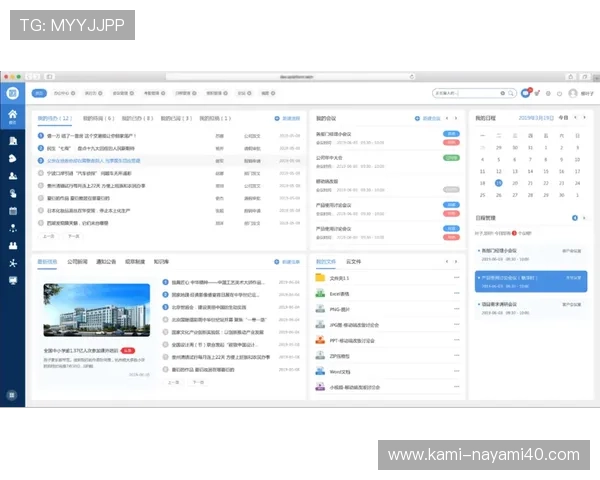Switch to the 公司新闻 tab
This screenshot has width=600, height=480.
[x=77, y=260]
